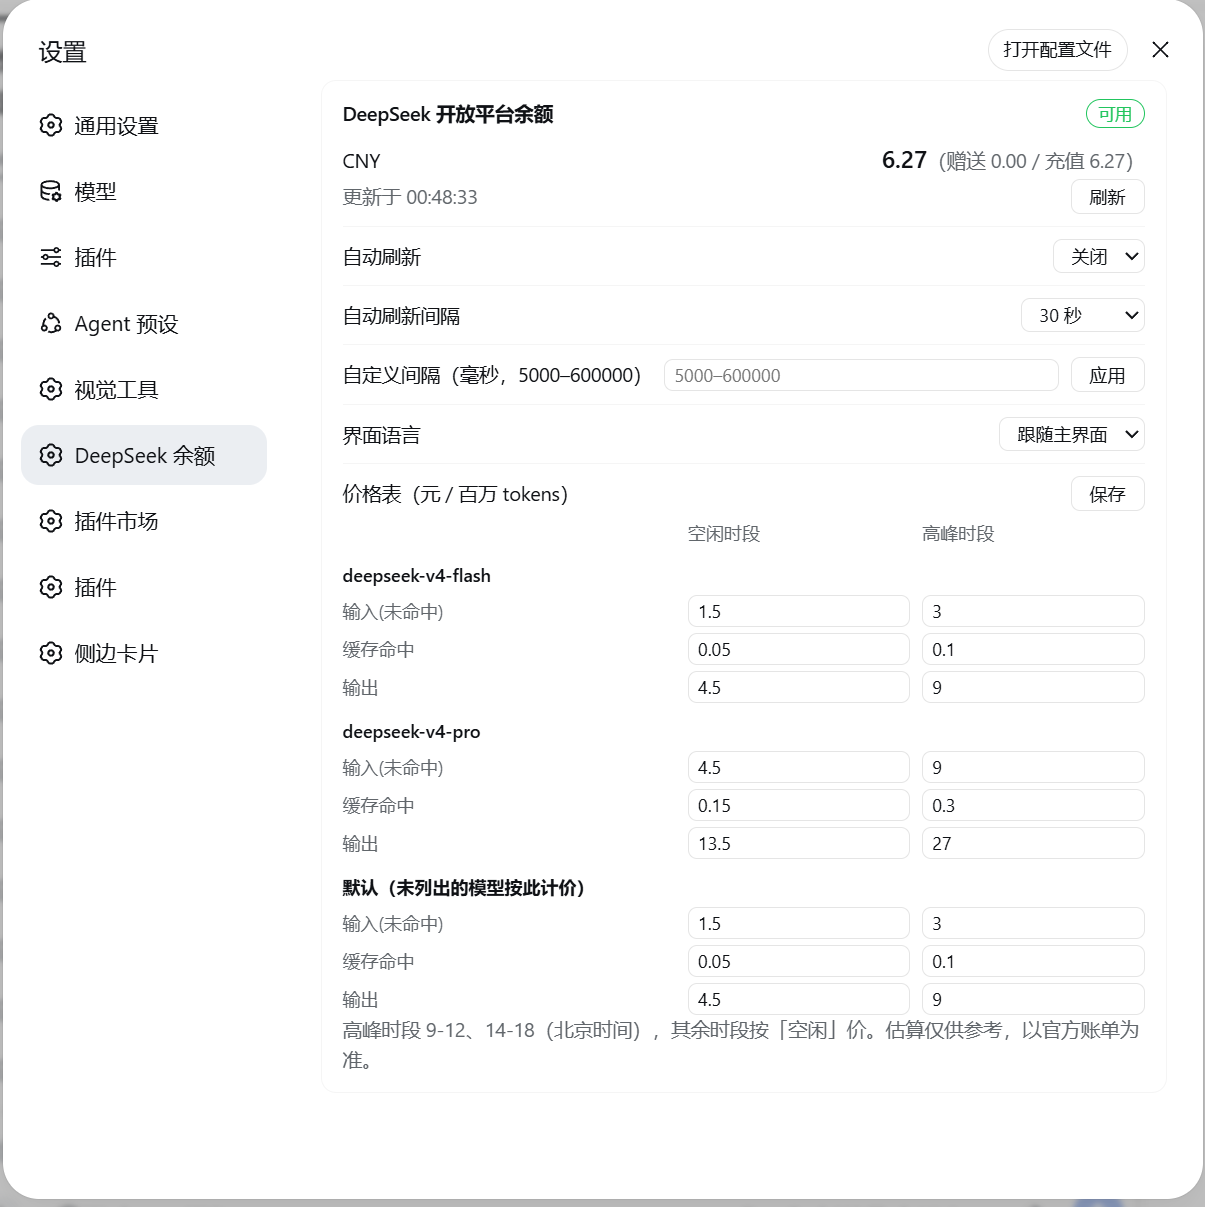Screen dimensions: 1205x1207
Task: Edit deepseek-v4-pro peak input price 9
Action: (1033, 767)
